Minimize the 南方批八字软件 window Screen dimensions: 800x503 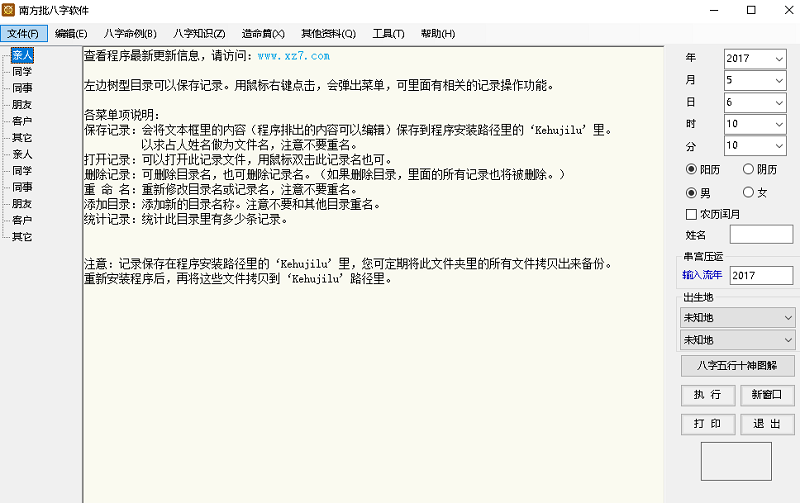coord(714,10)
